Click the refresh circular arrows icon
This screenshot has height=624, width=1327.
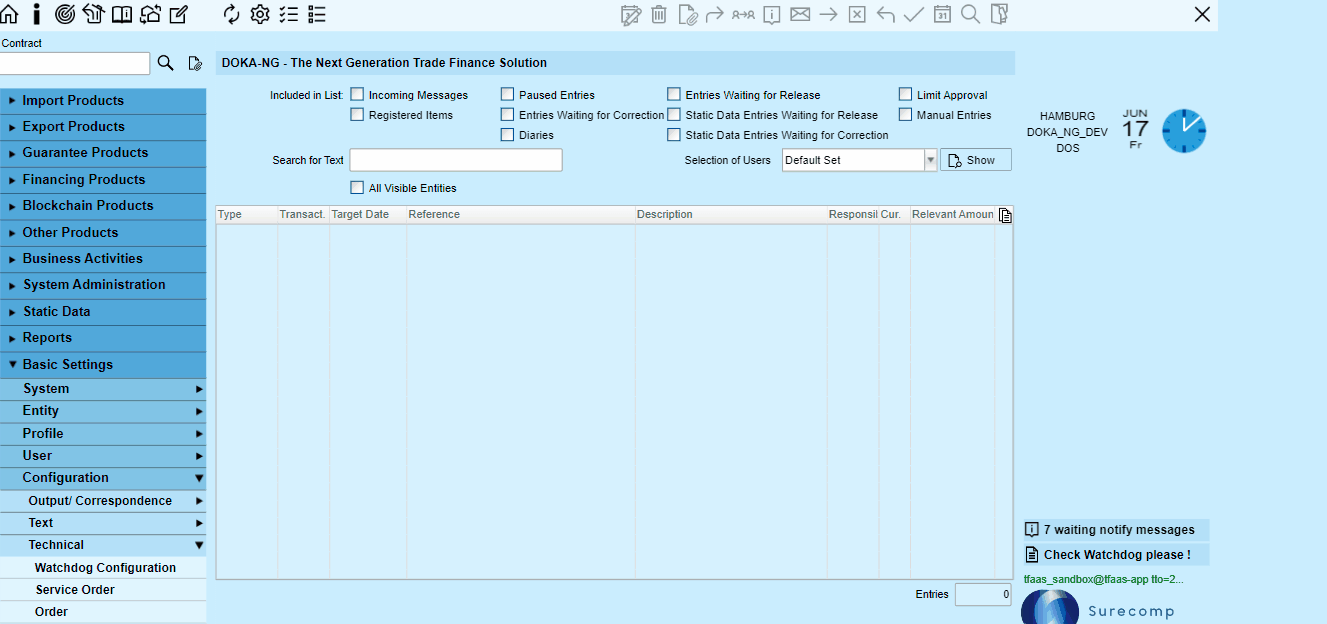231,14
